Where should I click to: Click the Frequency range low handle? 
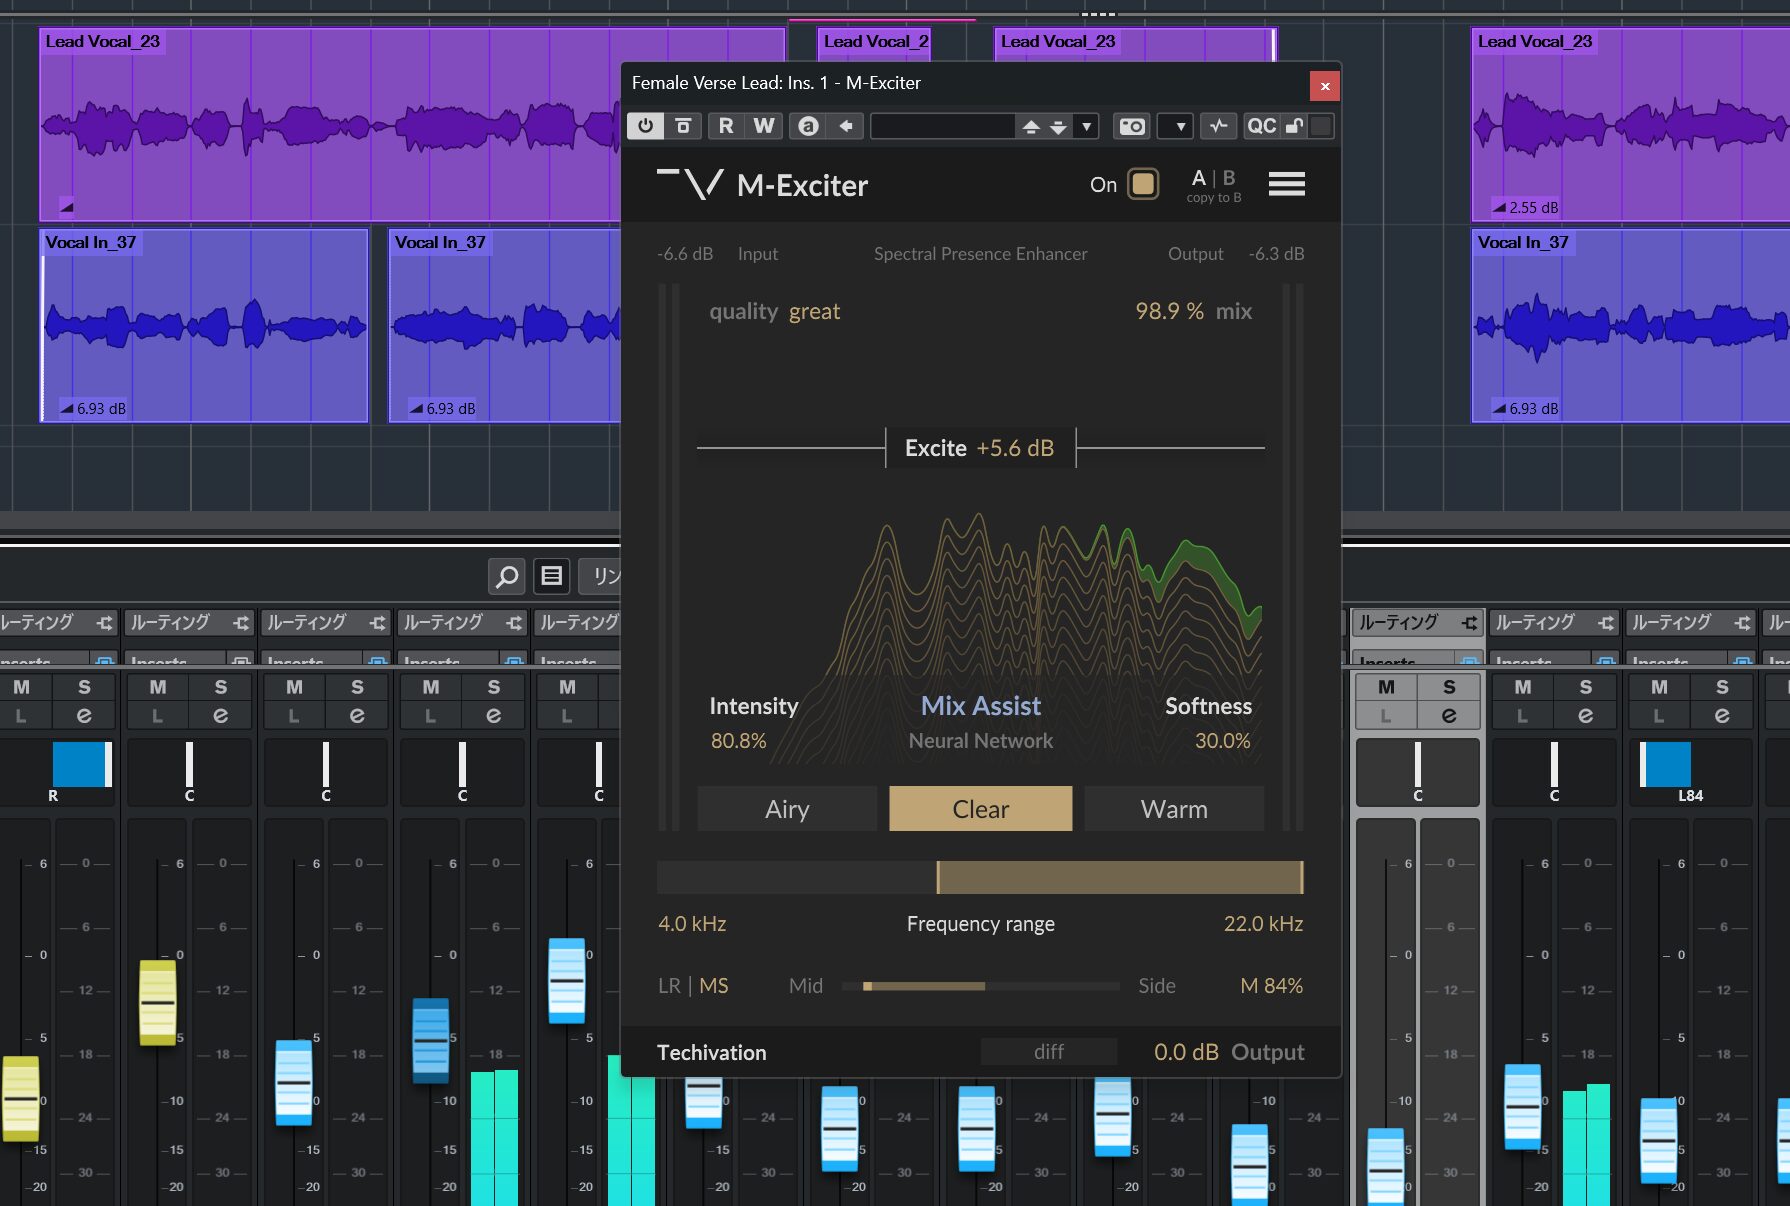click(937, 877)
